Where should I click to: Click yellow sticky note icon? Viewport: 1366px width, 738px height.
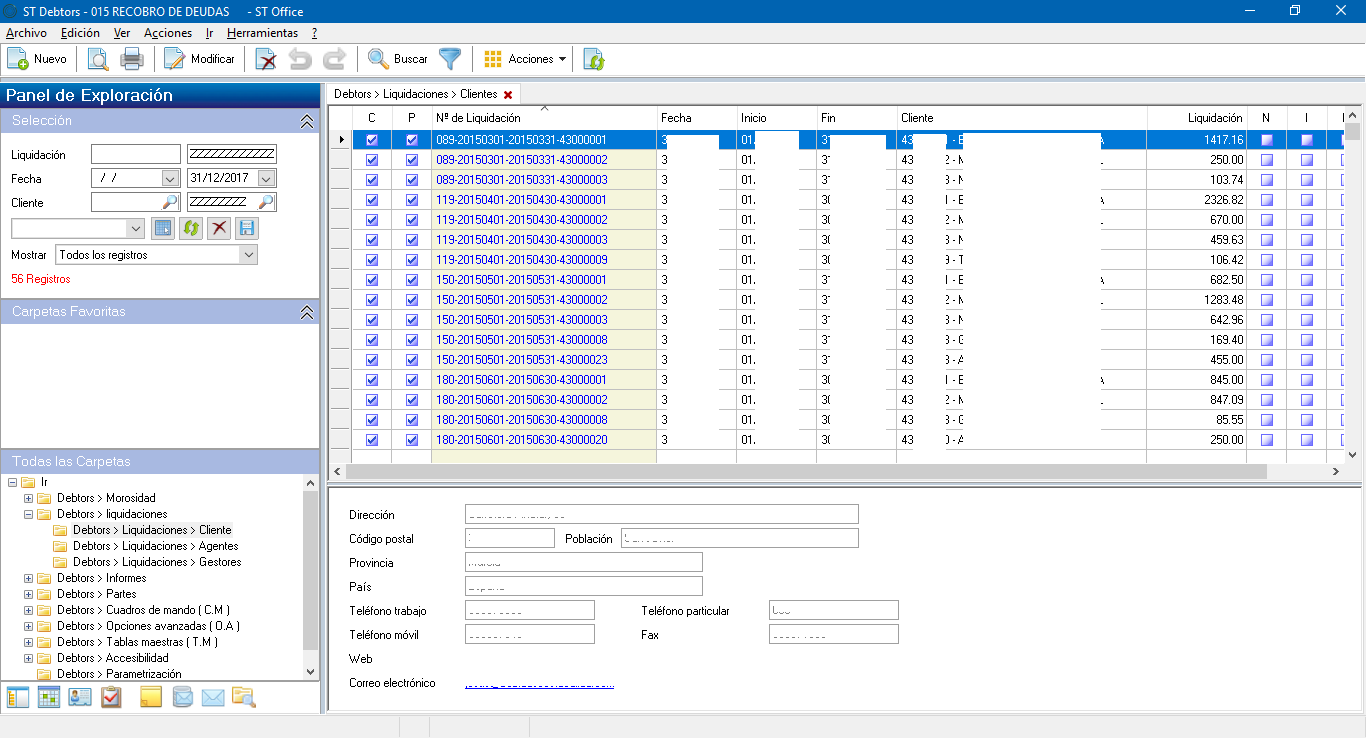point(151,697)
